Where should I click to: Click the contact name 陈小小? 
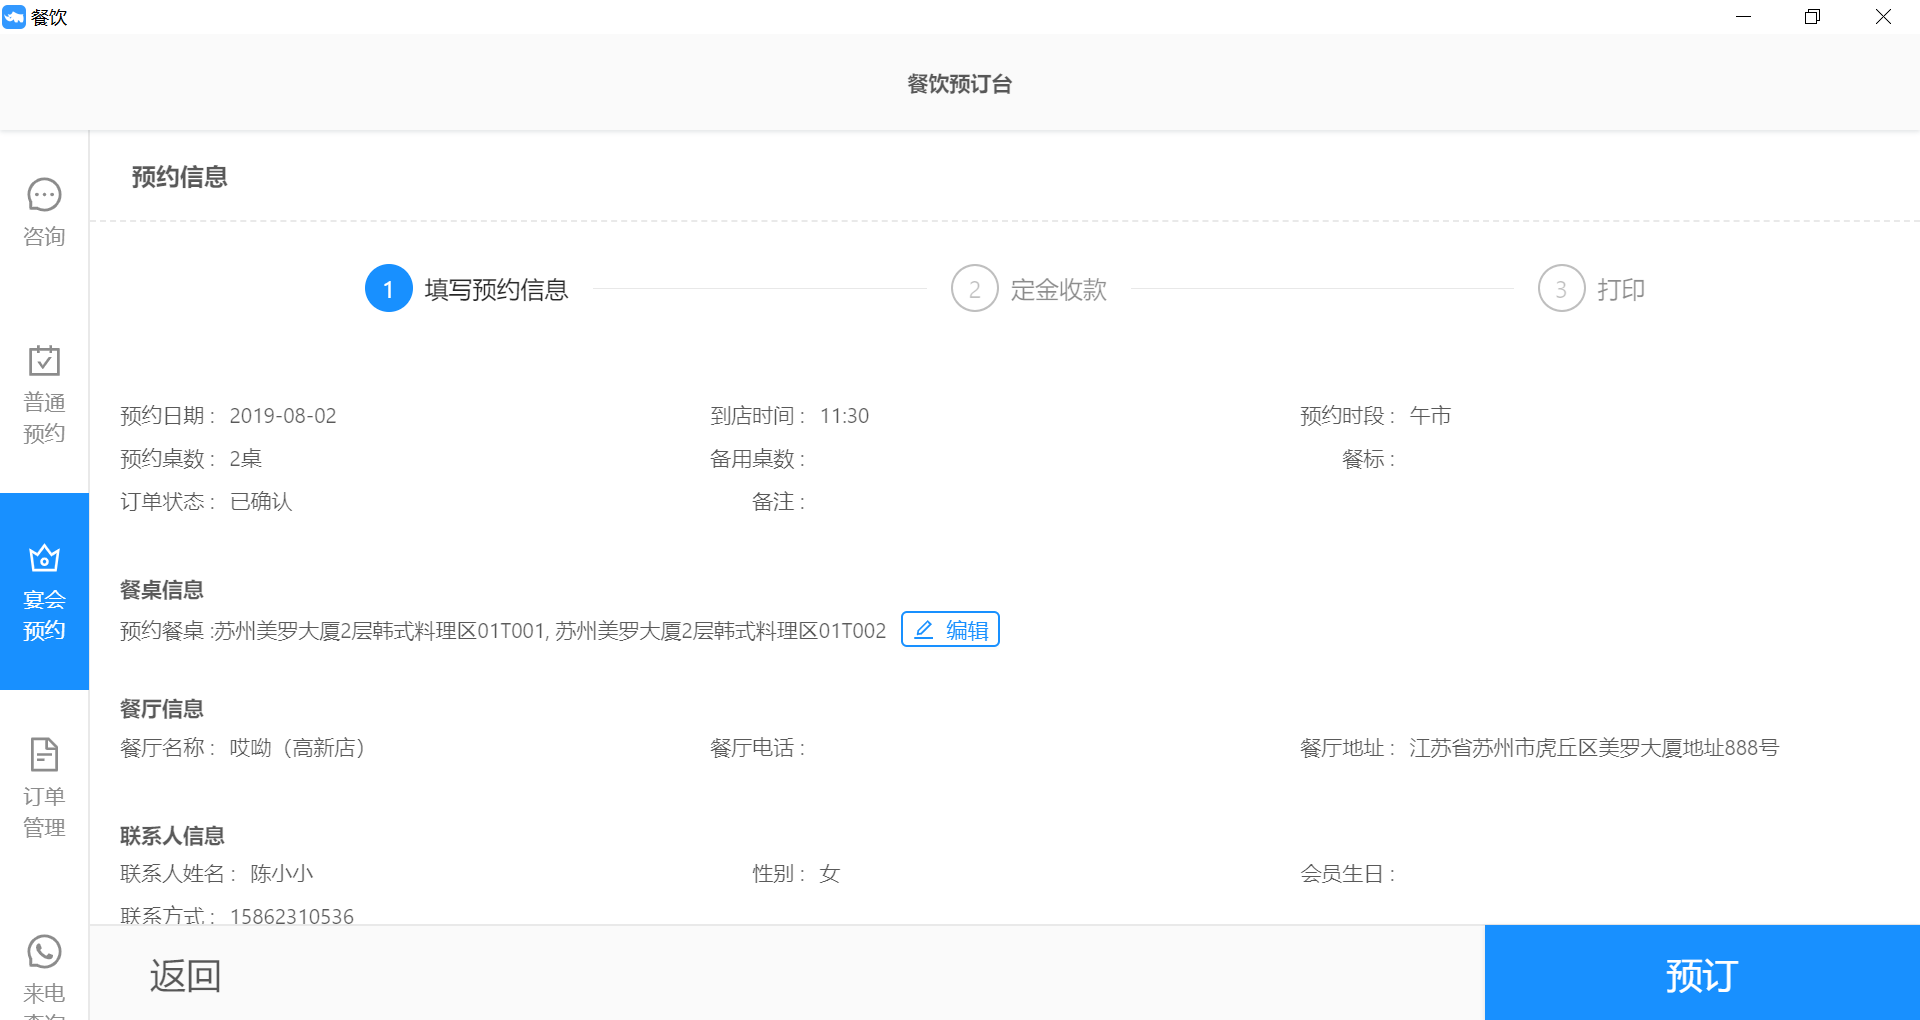point(282,874)
